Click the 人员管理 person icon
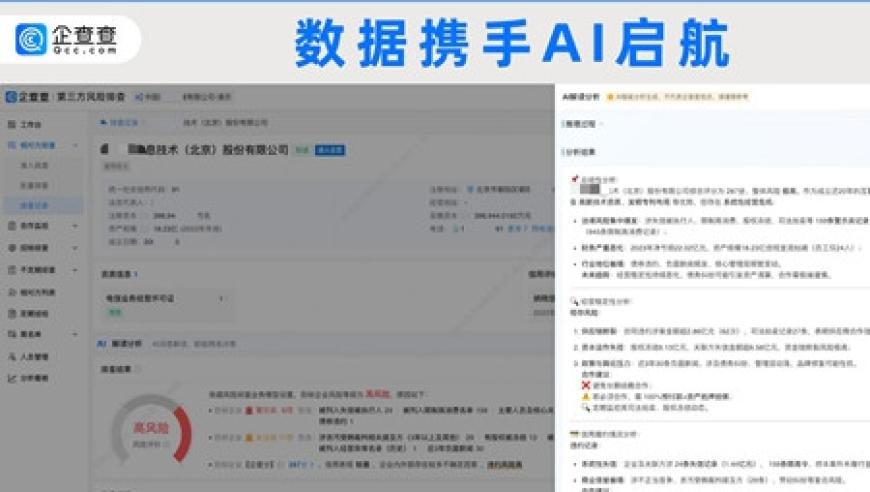This screenshot has height=492, width=870. pyautogui.click(x=12, y=357)
